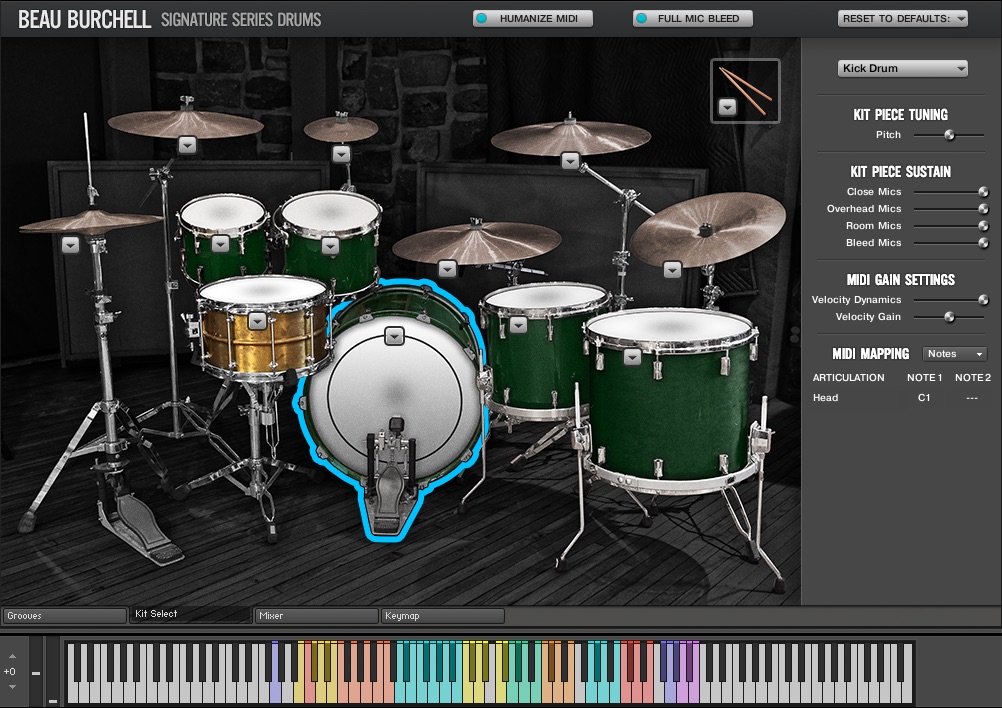Select the drumsticks icon above the kit
This screenshot has height=708, width=1002.
click(x=745, y=90)
